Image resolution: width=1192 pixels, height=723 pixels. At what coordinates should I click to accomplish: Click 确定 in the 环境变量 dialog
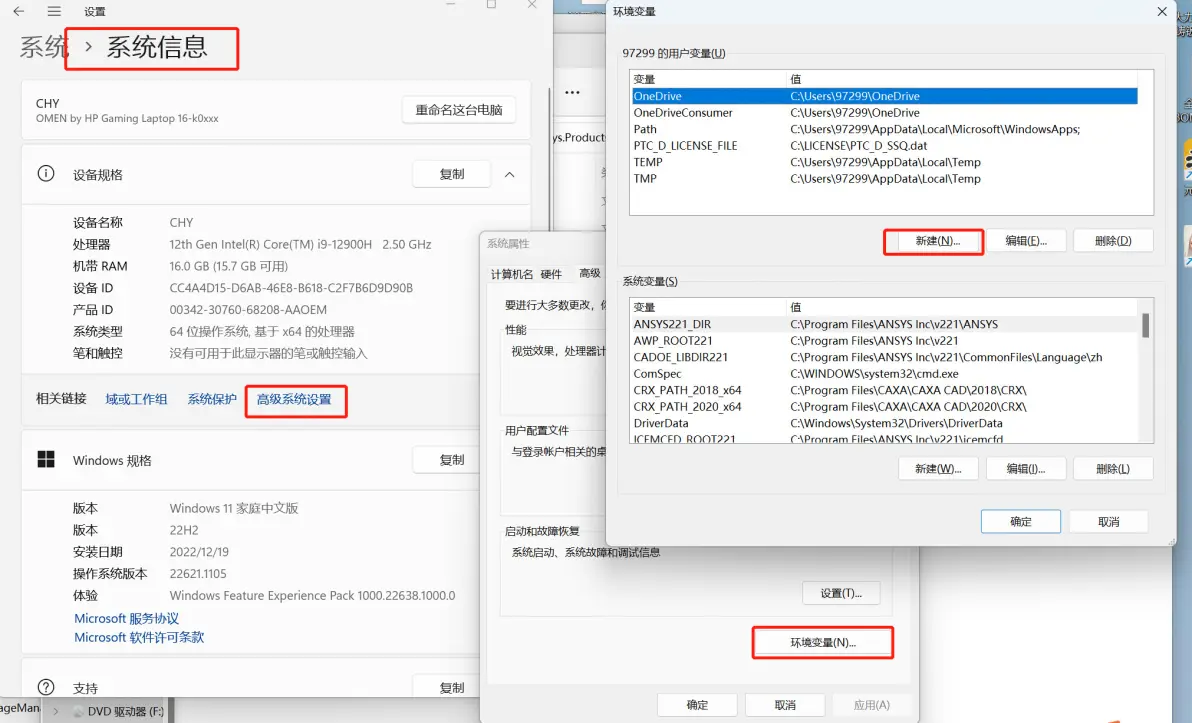click(x=1020, y=522)
